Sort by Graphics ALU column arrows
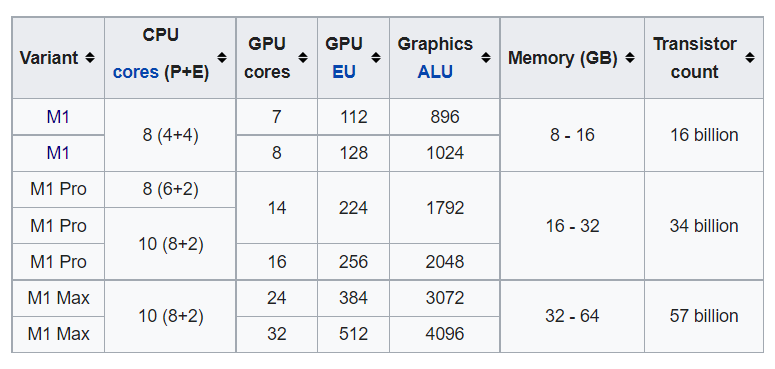 (x=486, y=58)
